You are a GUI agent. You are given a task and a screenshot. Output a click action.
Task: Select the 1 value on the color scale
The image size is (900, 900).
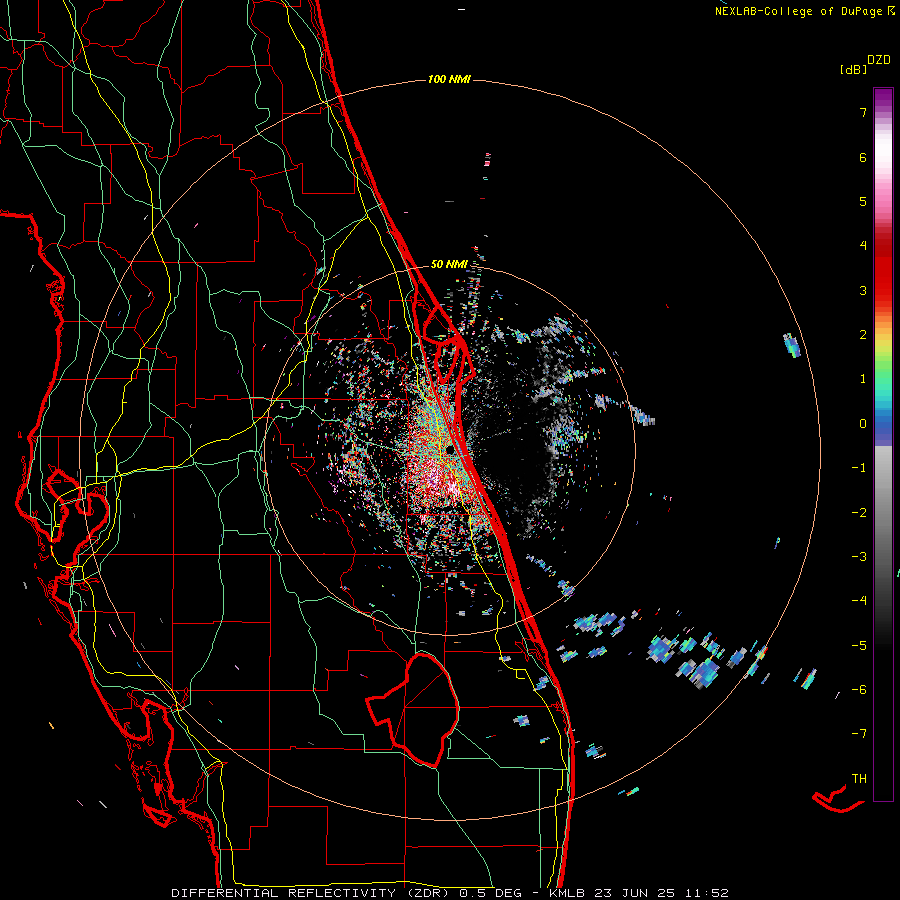click(863, 379)
